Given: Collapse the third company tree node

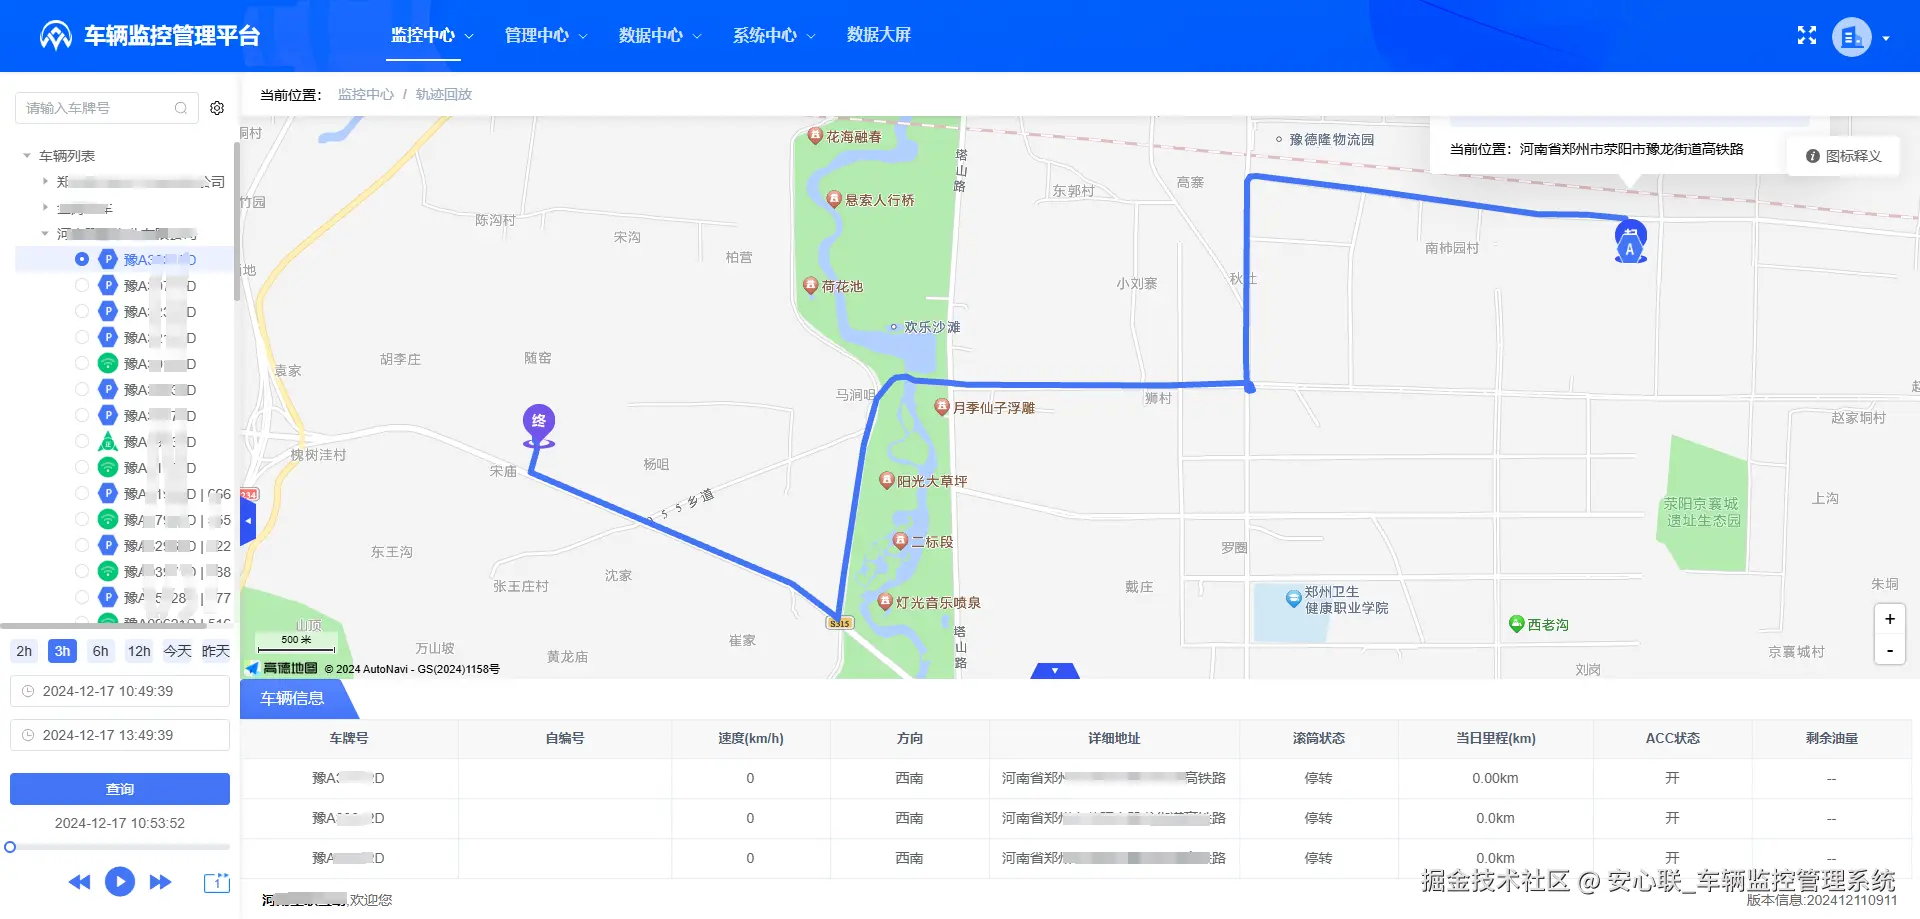Looking at the screenshot, I should coord(45,233).
